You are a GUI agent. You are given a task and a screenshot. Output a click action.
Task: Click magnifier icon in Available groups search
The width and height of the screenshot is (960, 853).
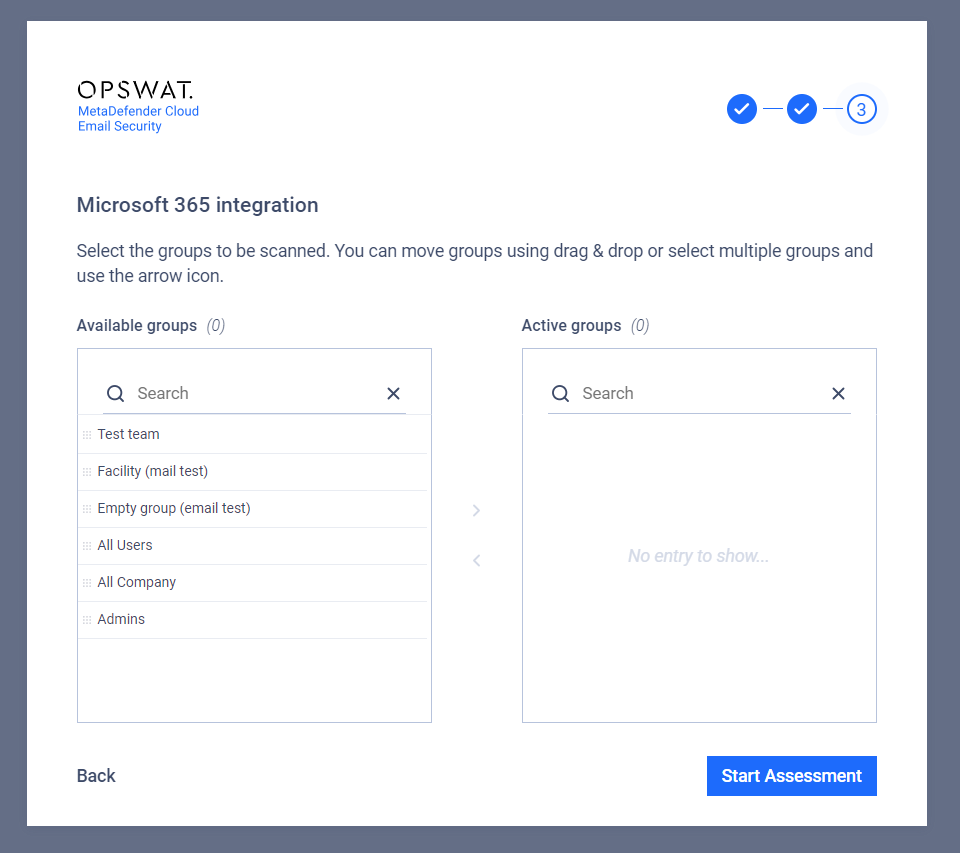coord(115,393)
